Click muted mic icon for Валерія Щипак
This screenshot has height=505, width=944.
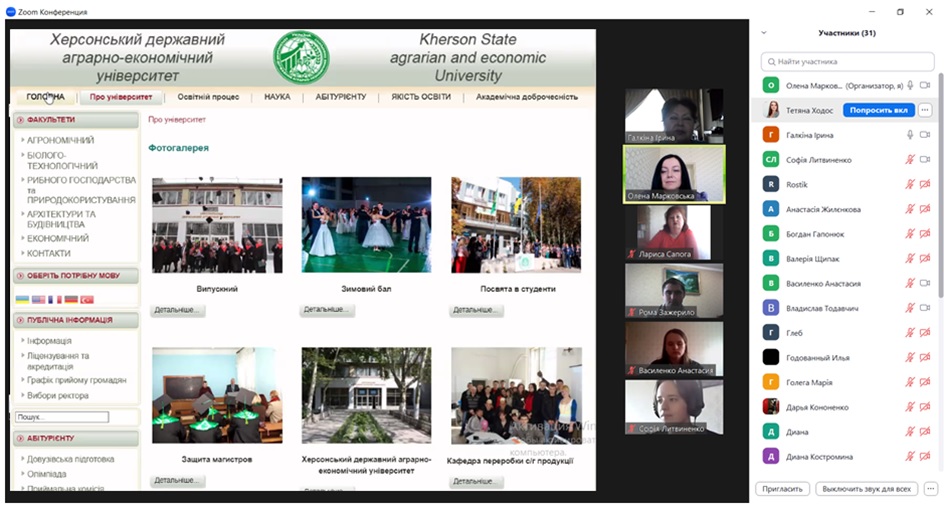point(910,258)
